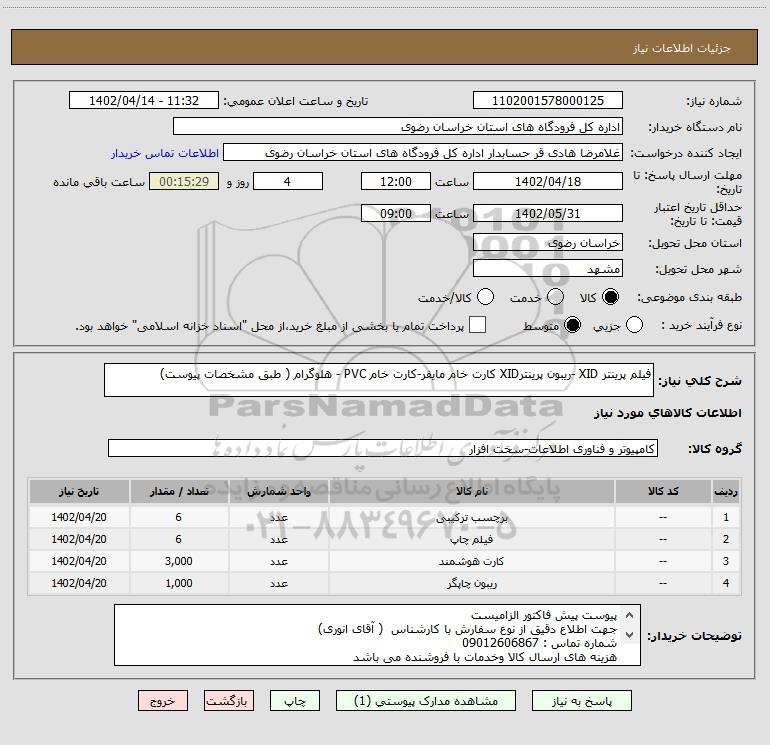Click the جزئیات اطلاعات نیاز header title
770x745 pixels.
point(682,48)
